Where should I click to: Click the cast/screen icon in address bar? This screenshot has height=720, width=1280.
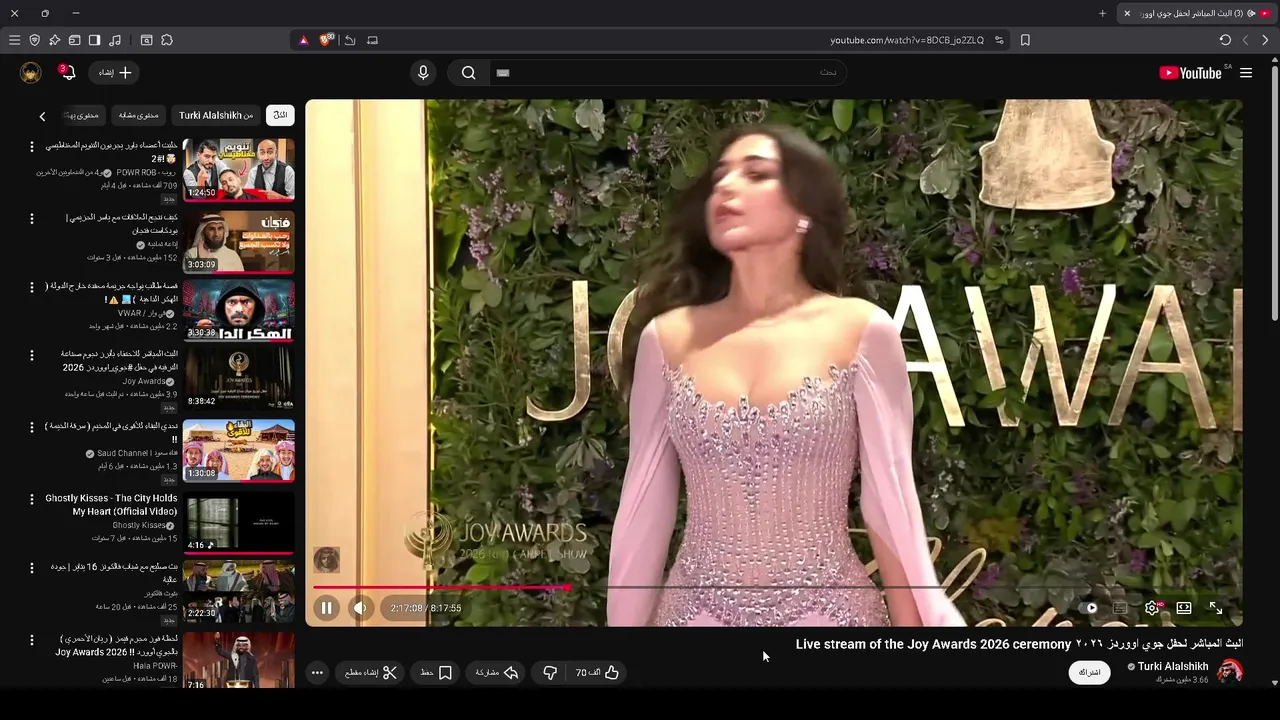(372, 40)
